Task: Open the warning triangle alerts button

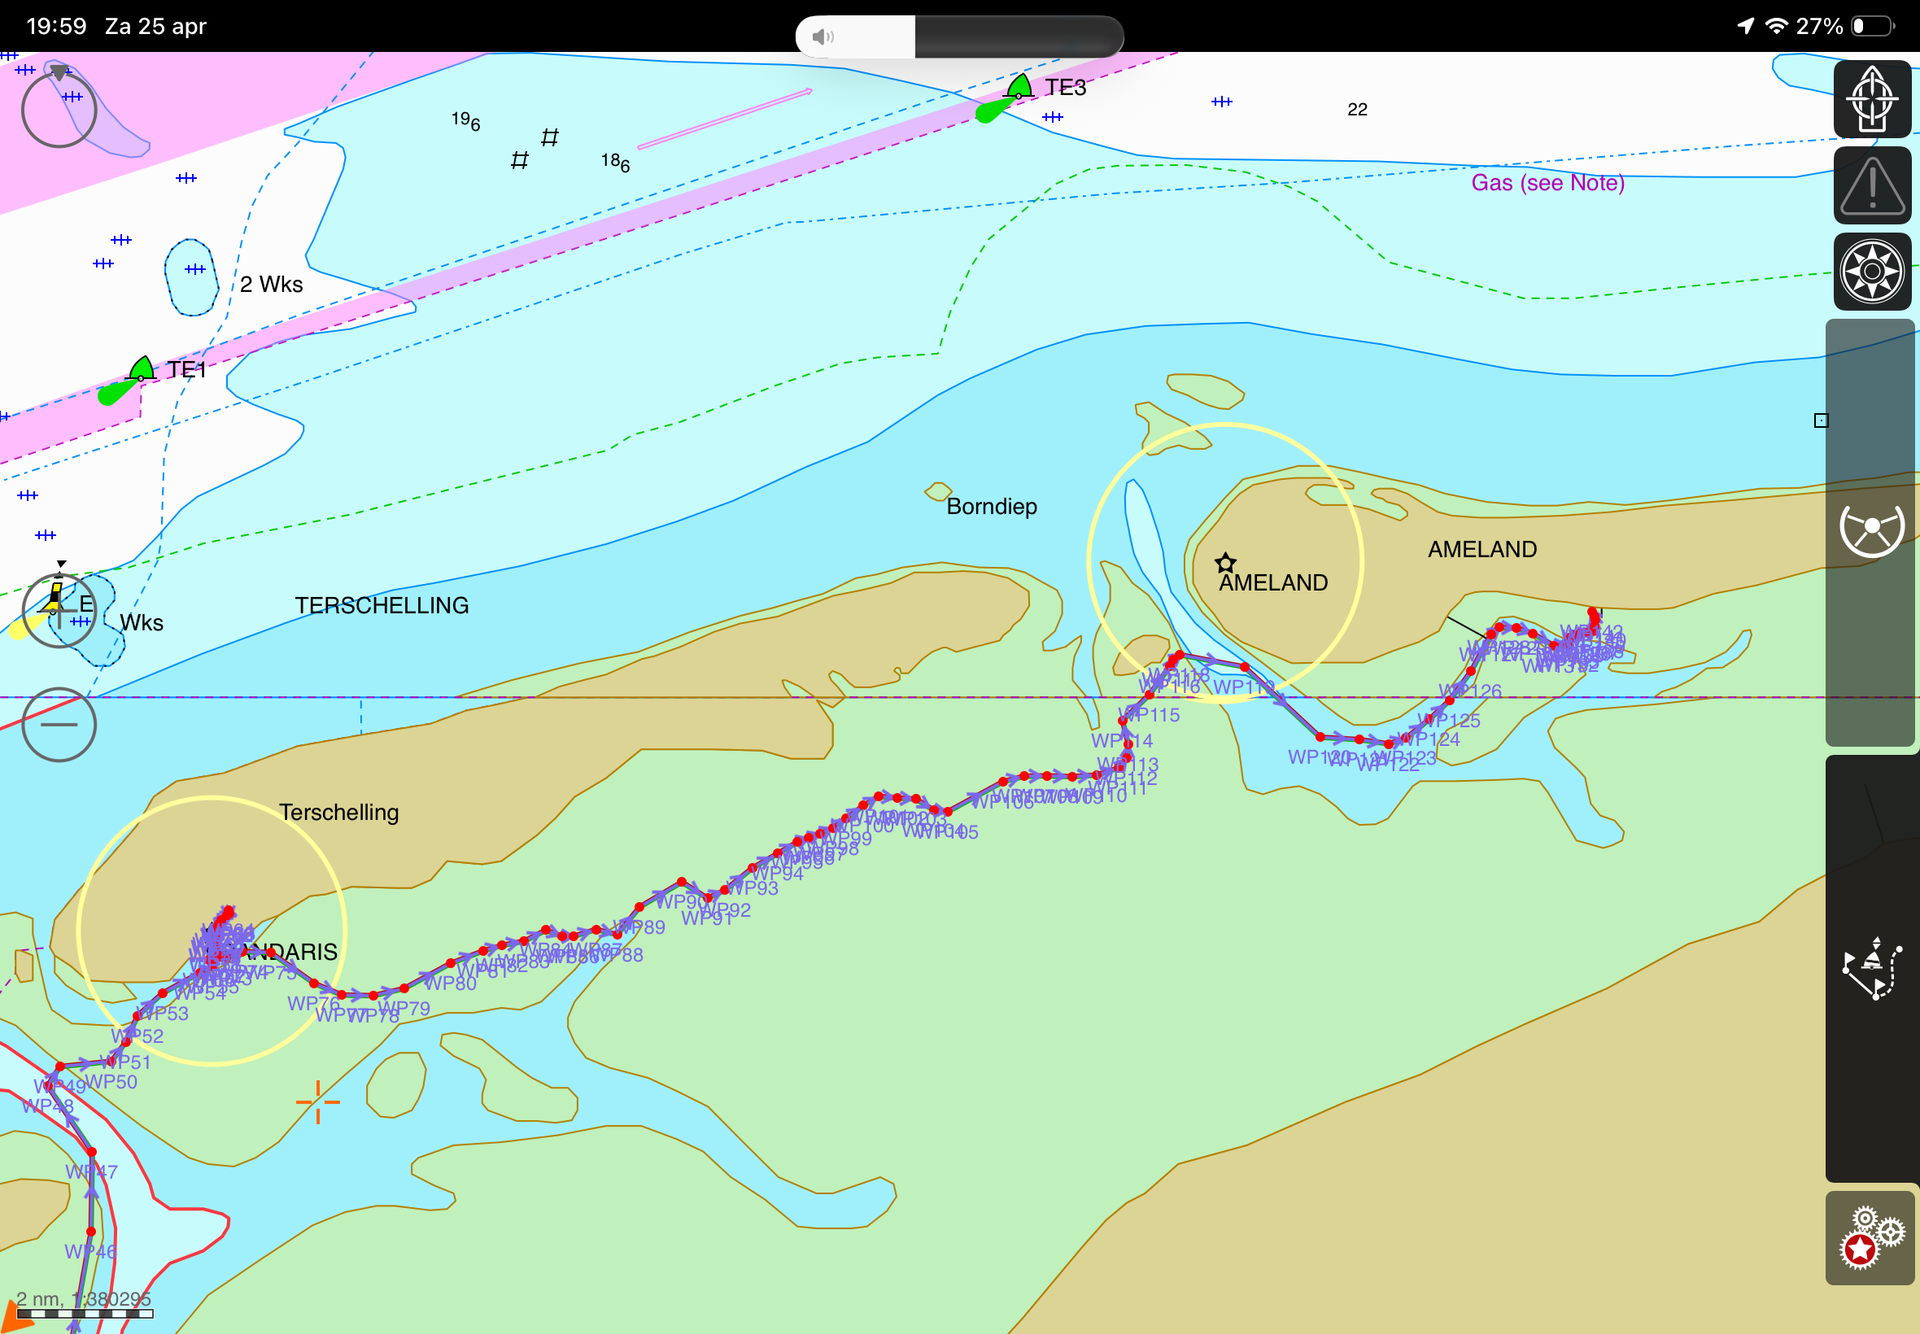Action: pyautogui.click(x=1871, y=185)
